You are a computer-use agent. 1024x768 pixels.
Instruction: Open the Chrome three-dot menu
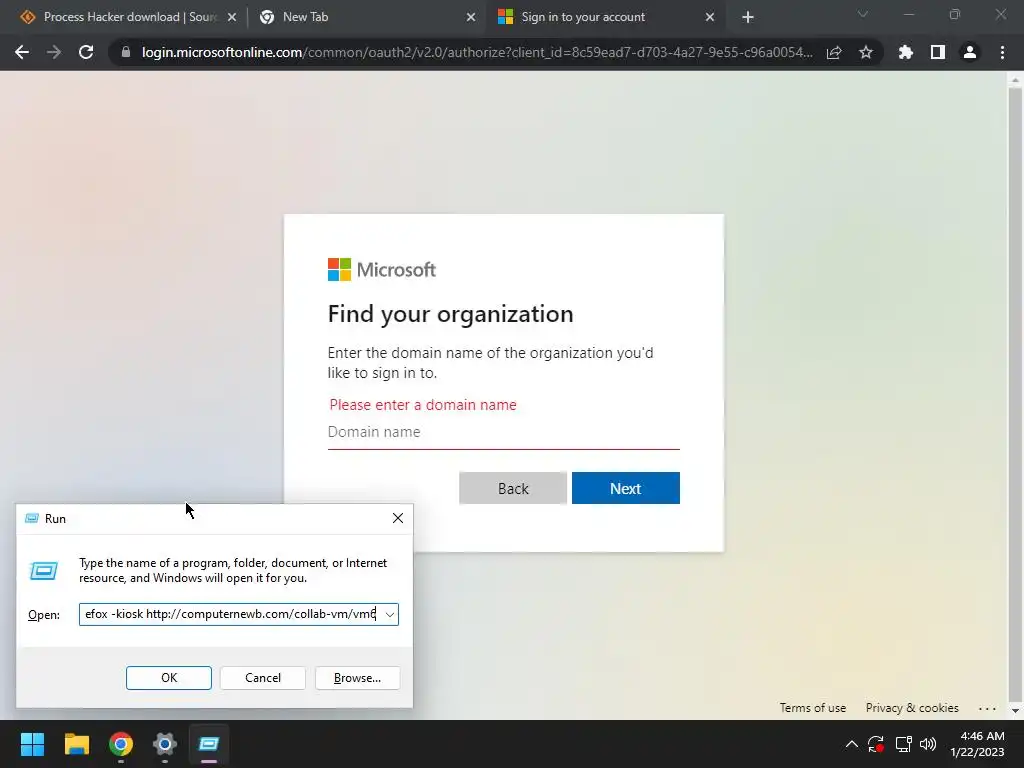tap(1002, 52)
